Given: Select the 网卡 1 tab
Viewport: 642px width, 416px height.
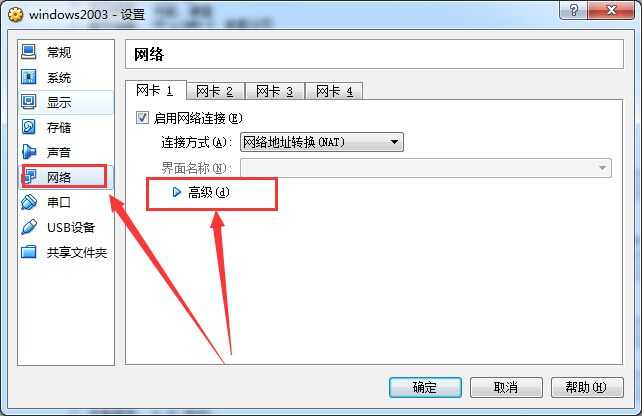Looking at the screenshot, I should tap(156, 90).
